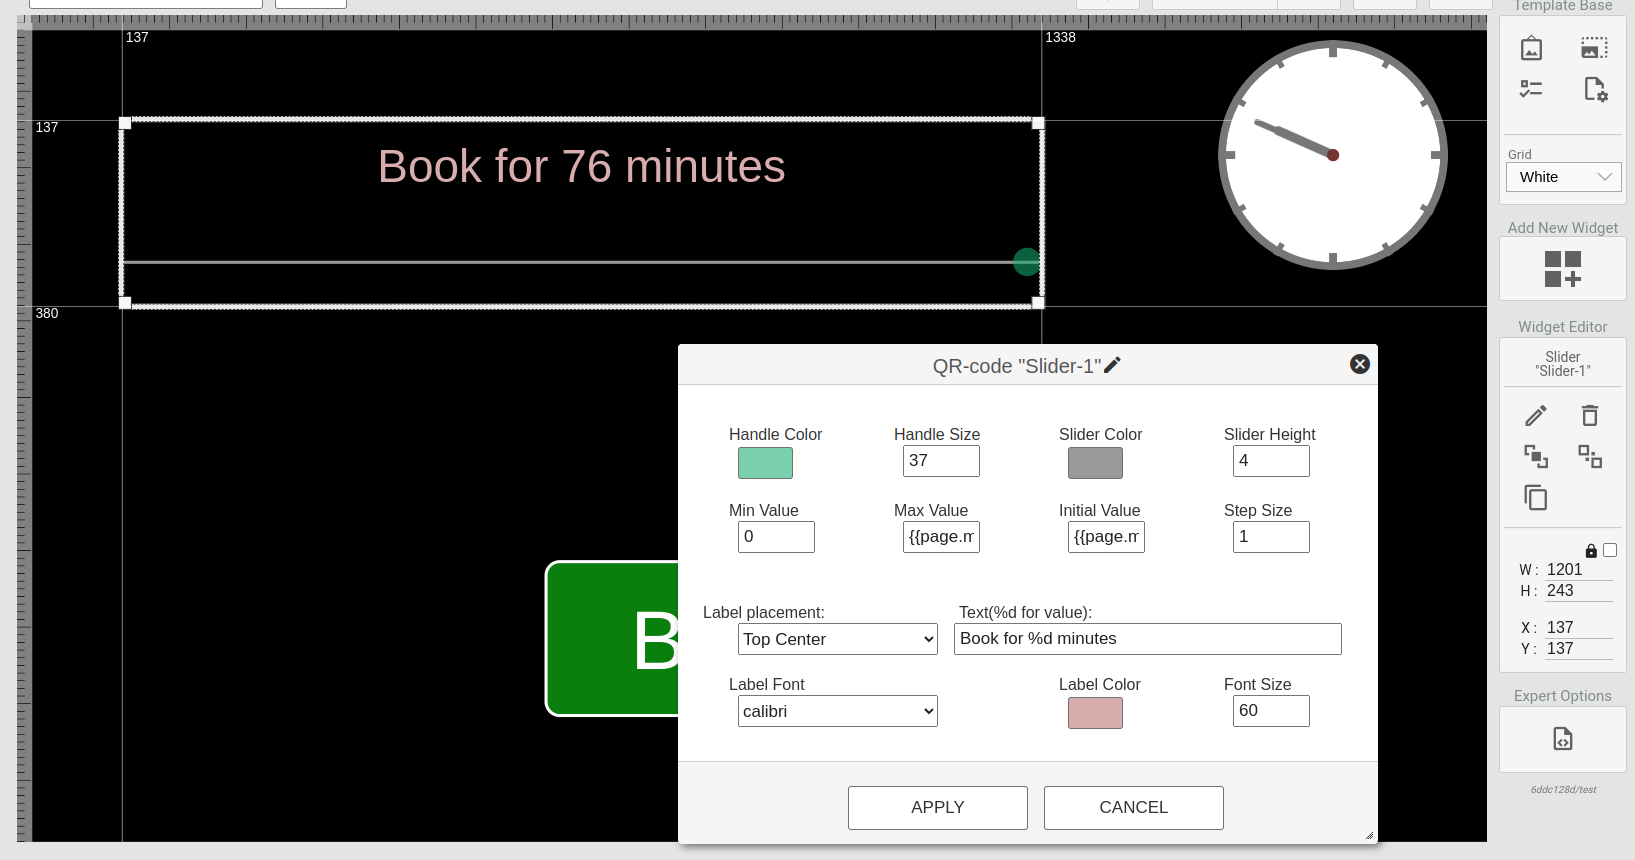The width and height of the screenshot is (1635, 860).
Task: Open the checklist settings icon
Action: click(x=1531, y=89)
